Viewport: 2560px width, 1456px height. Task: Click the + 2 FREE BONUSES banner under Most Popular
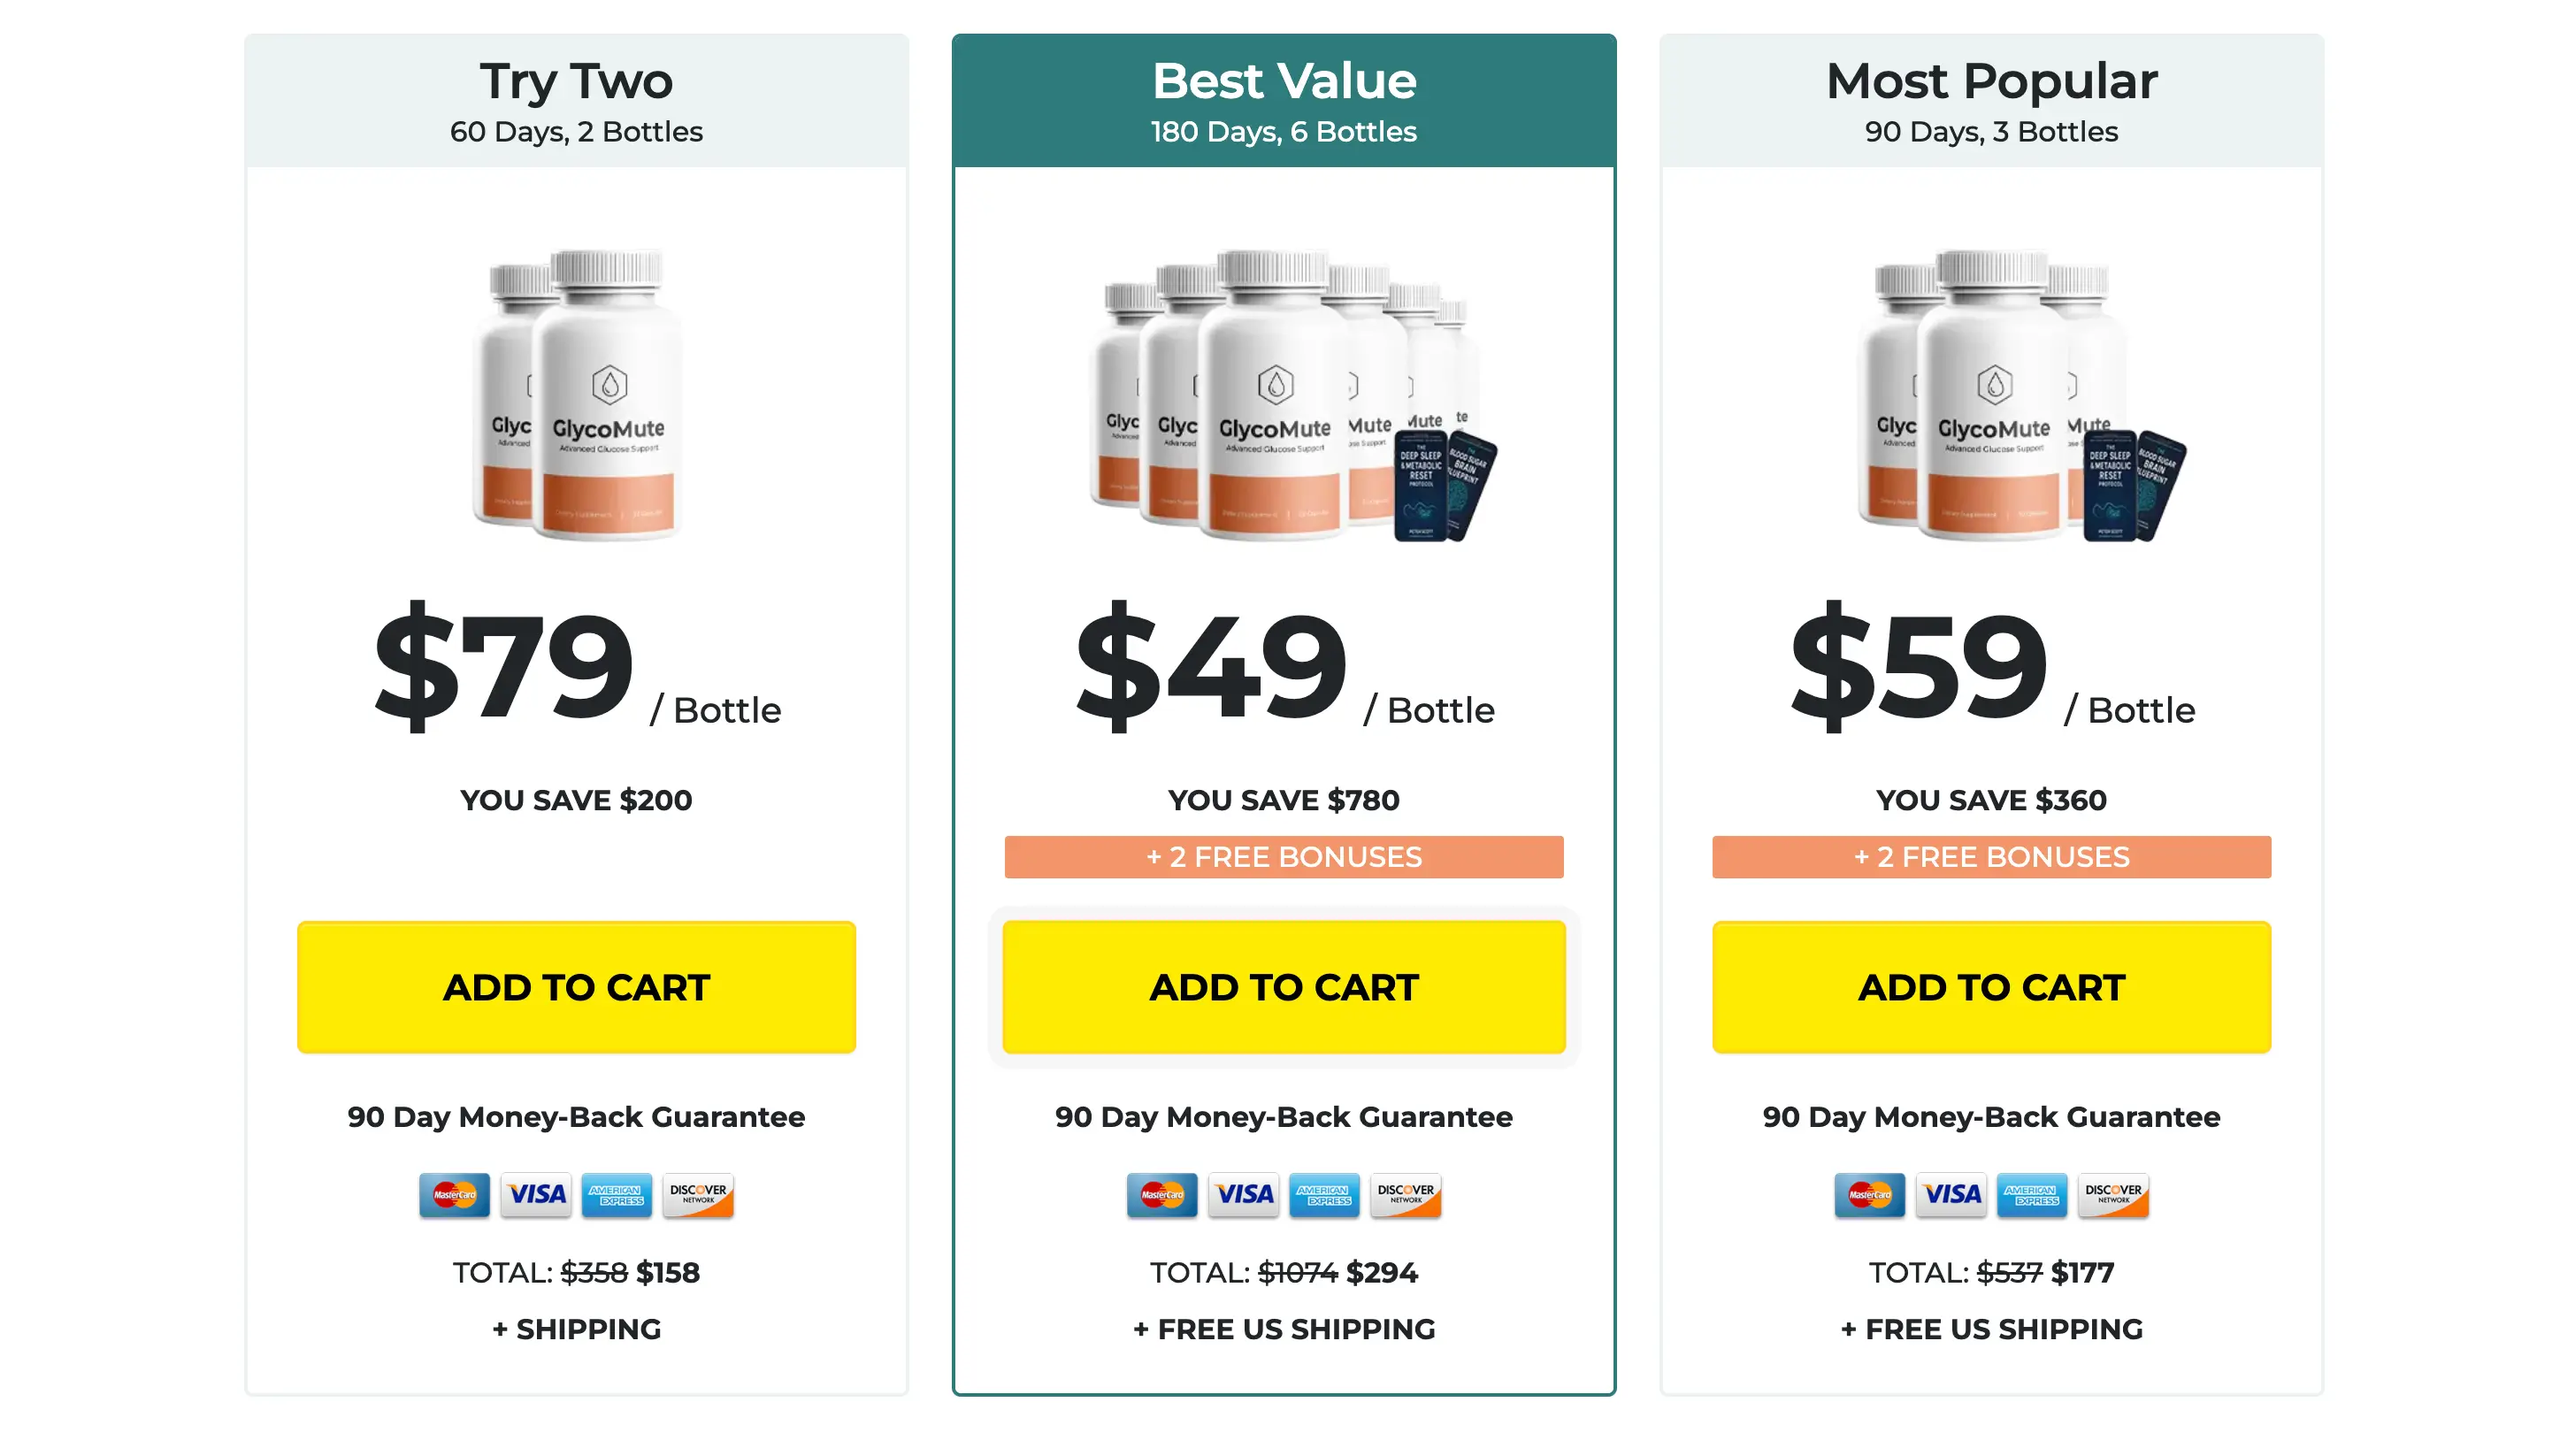pos(1992,857)
